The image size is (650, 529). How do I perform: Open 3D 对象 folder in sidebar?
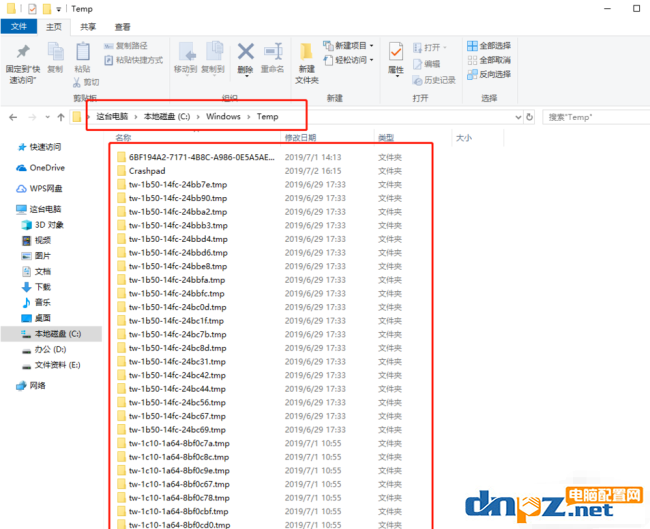click(x=43, y=225)
